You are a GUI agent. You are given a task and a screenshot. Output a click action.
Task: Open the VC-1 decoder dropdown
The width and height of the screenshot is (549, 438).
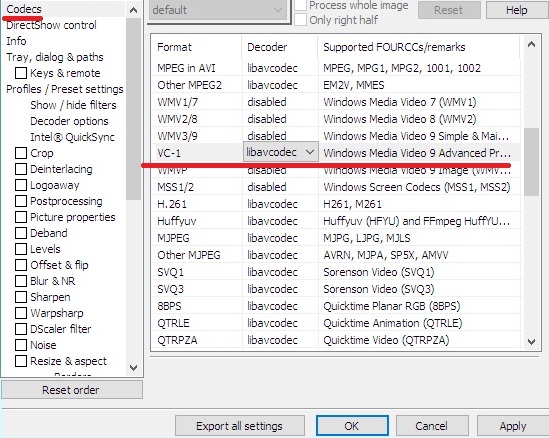[x=281, y=152]
